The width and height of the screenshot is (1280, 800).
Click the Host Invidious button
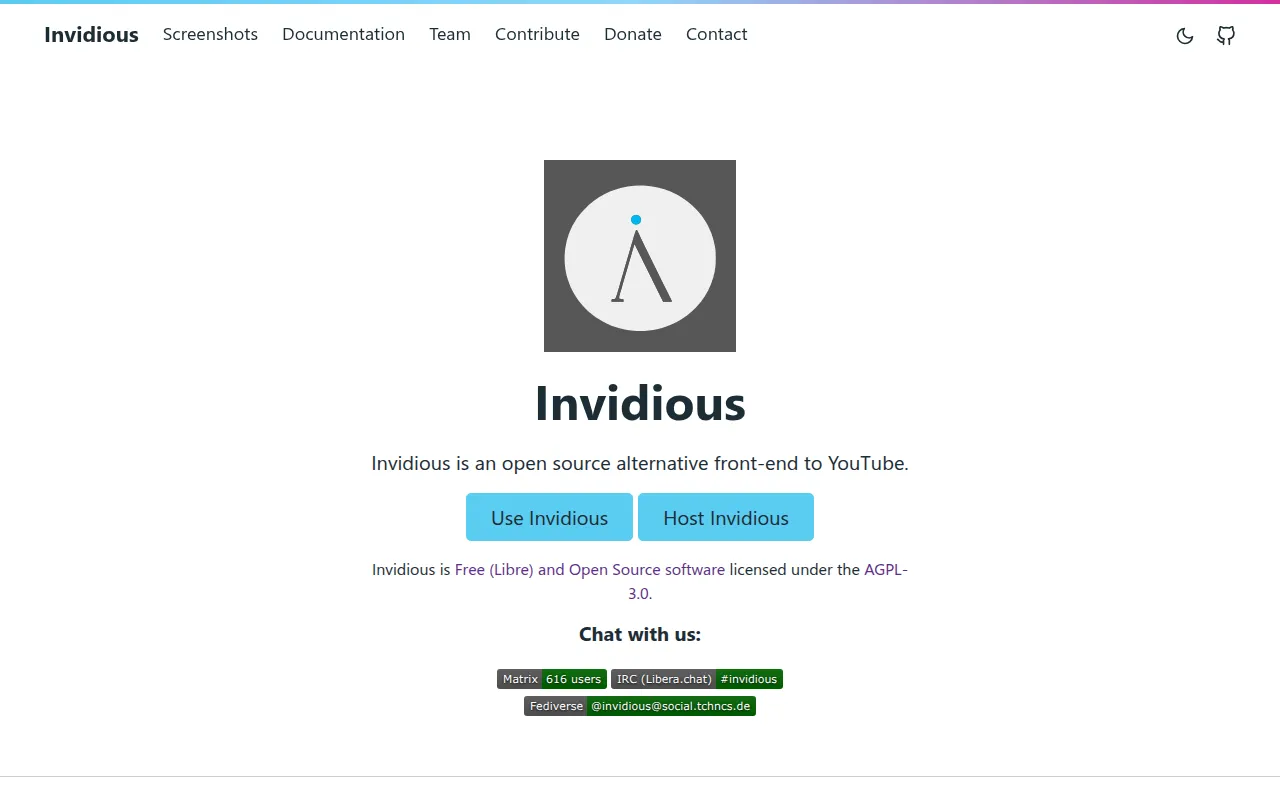[x=726, y=517]
